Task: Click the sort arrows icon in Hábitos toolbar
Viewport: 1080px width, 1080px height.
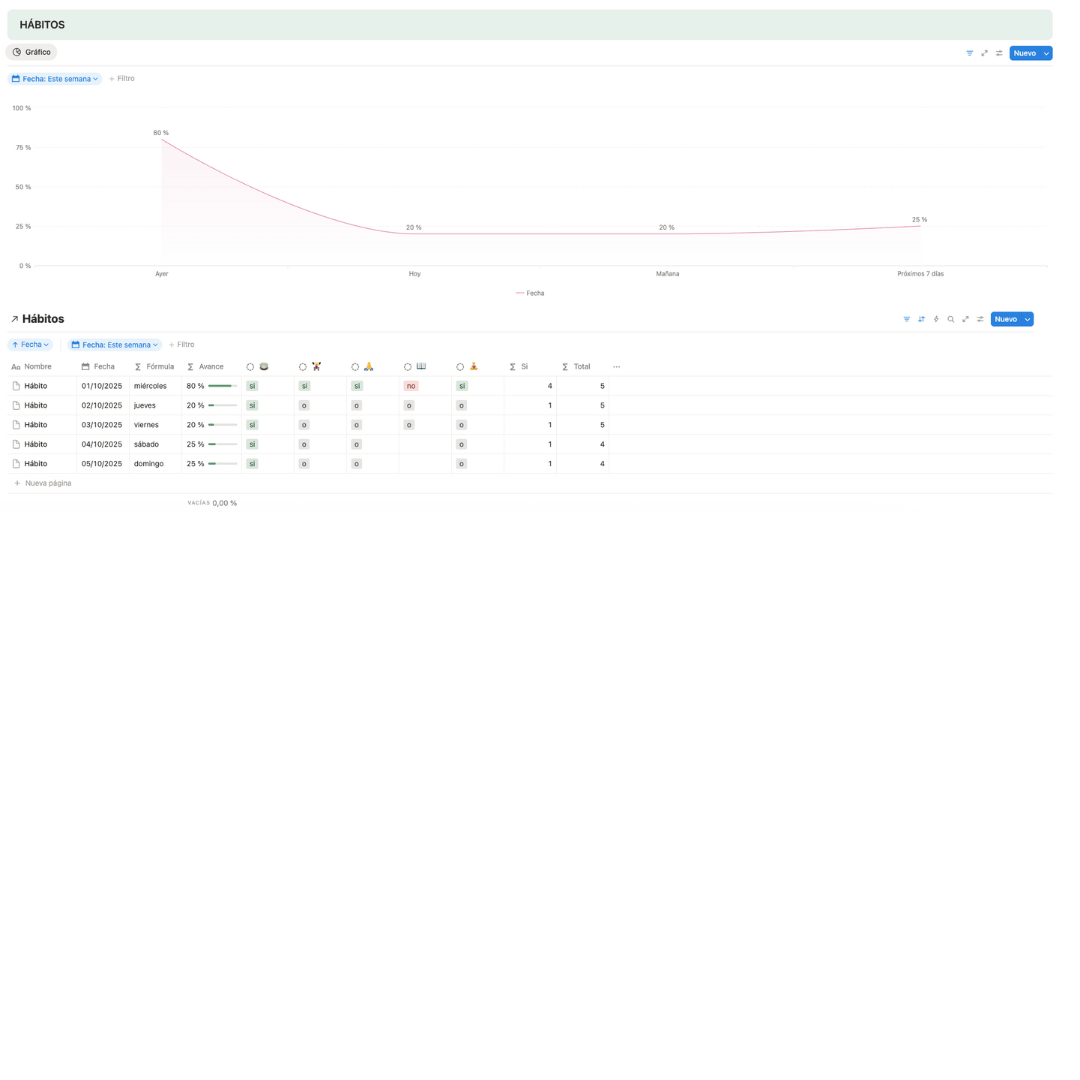Action: tap(921, 319)
